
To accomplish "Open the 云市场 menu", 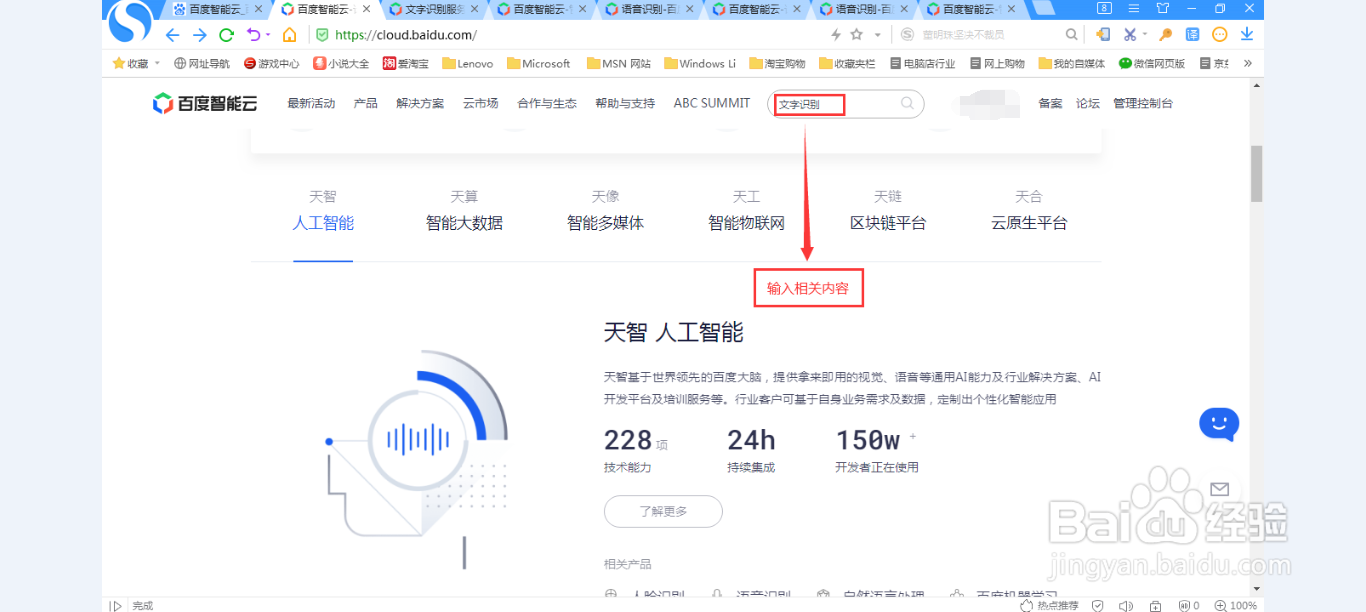I will (x=480, y=103).
